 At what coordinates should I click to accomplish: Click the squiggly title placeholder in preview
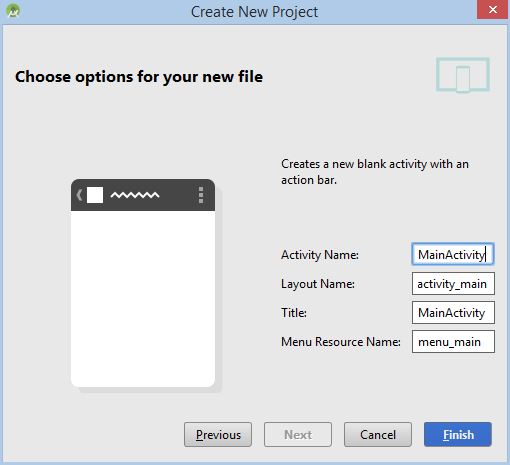point(135,195)
